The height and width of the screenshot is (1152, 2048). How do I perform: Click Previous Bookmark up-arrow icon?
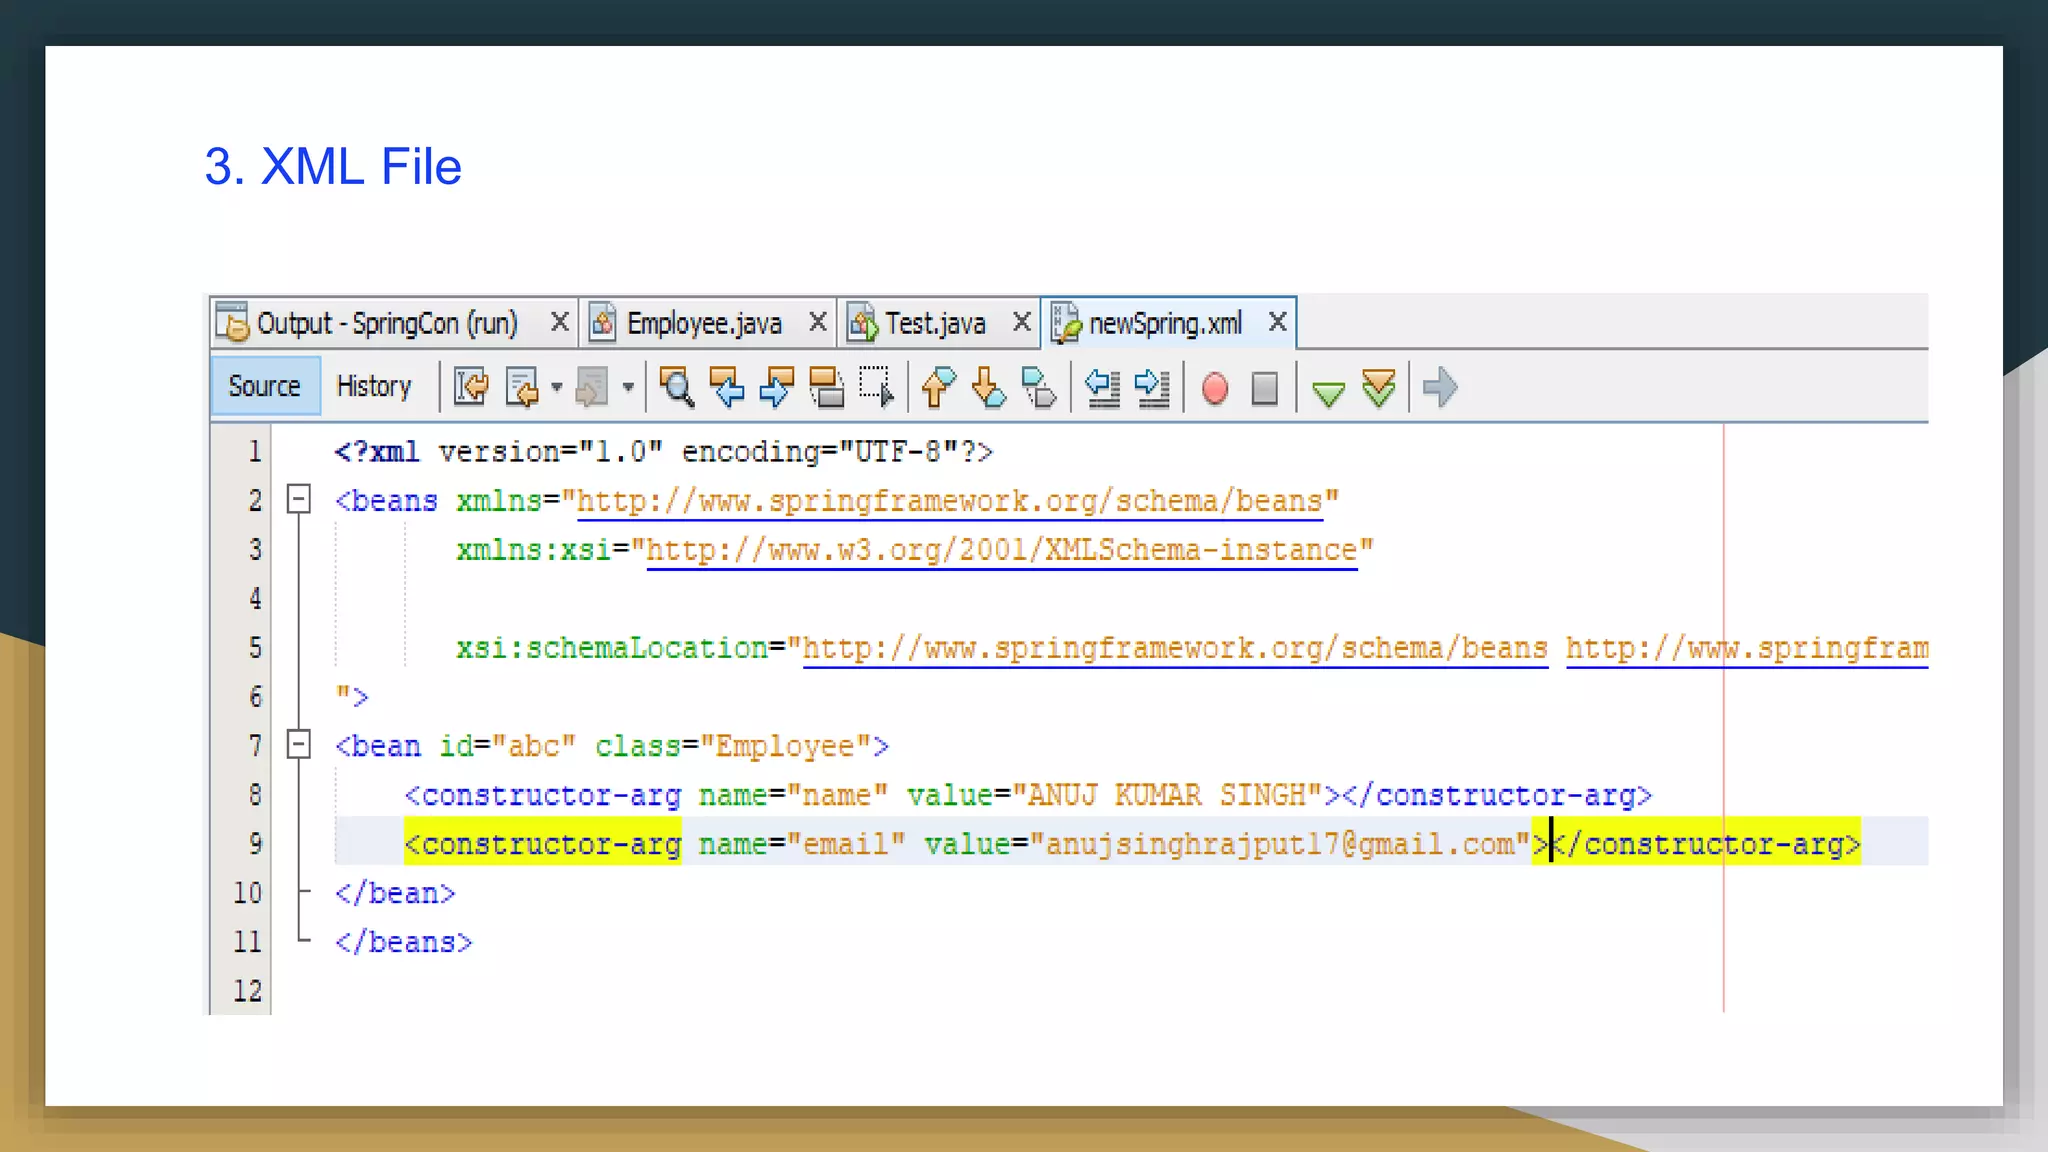pos(938,387)
